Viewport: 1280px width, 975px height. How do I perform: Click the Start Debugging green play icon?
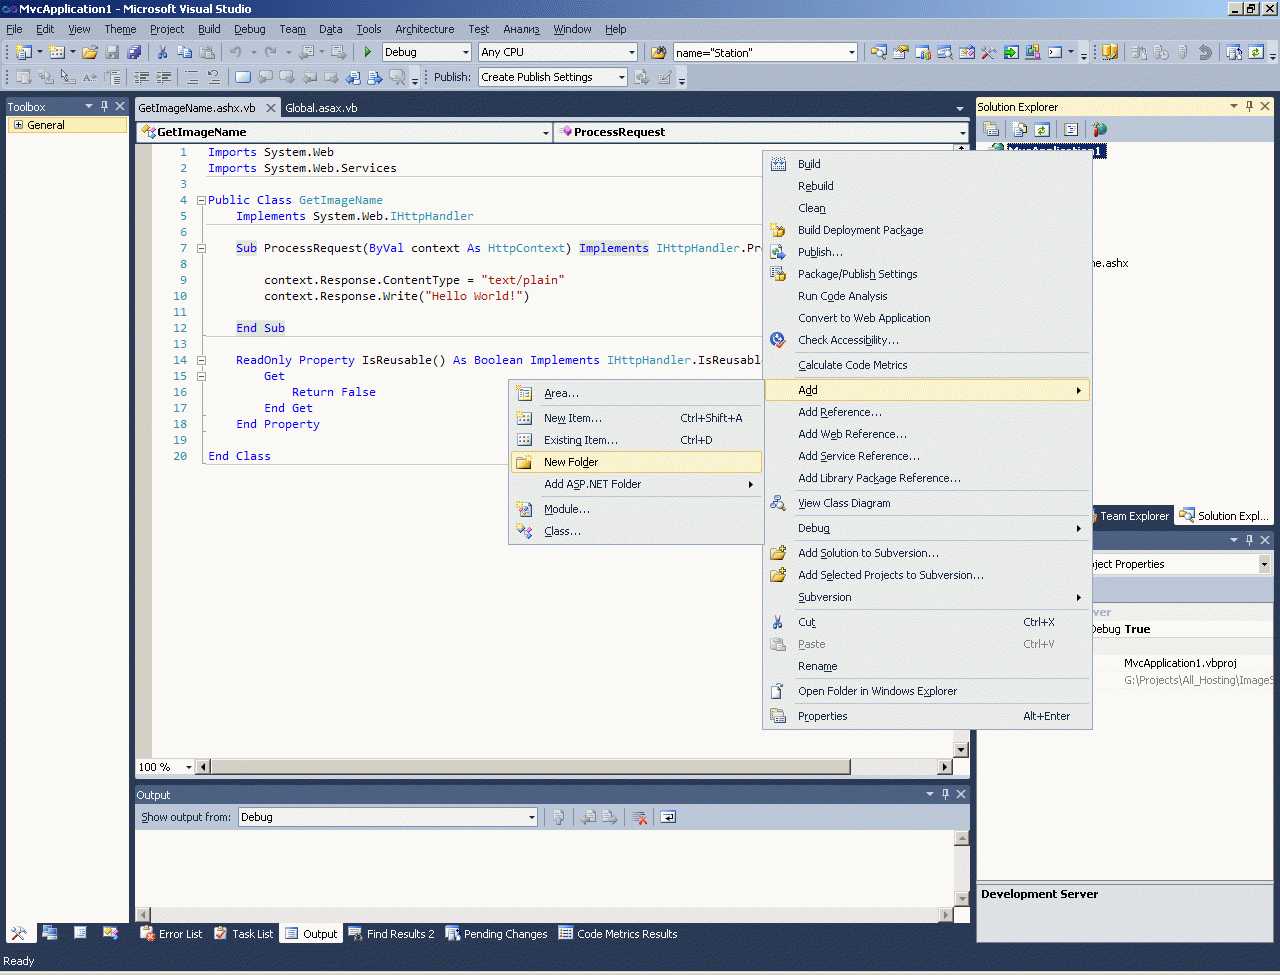tap(368, 52)
